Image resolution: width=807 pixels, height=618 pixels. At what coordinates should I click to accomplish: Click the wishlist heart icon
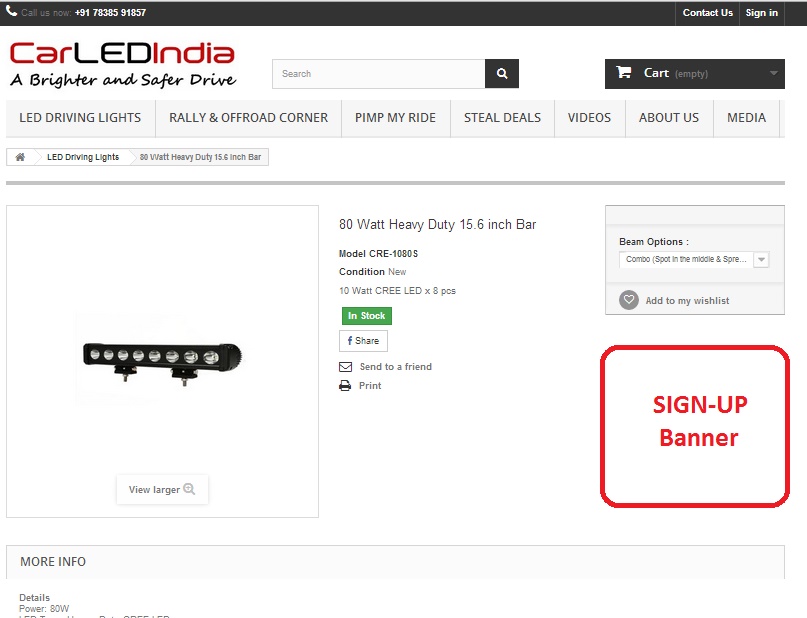tap(628, 300)
